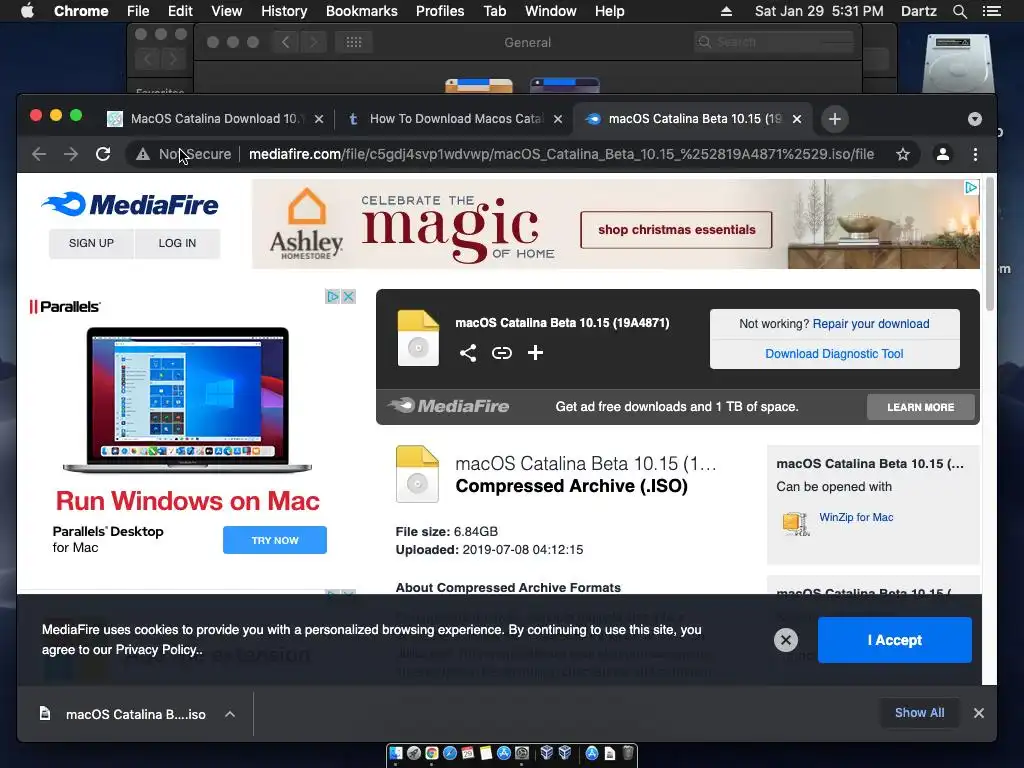
Task: Click the grid Show All button in System Preferences
Action: click(353, 42)
